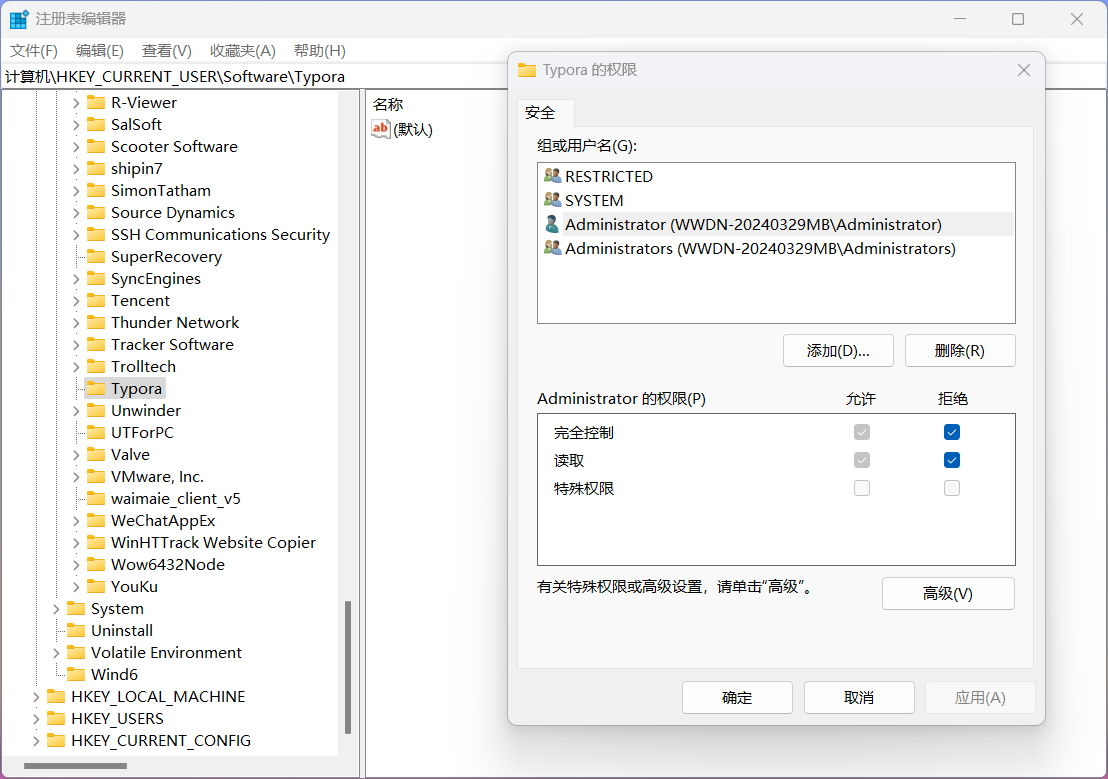Click the WeChatAppEx folder icon
This screenshot has width=1108, height=779.
[x=95, y=521]
